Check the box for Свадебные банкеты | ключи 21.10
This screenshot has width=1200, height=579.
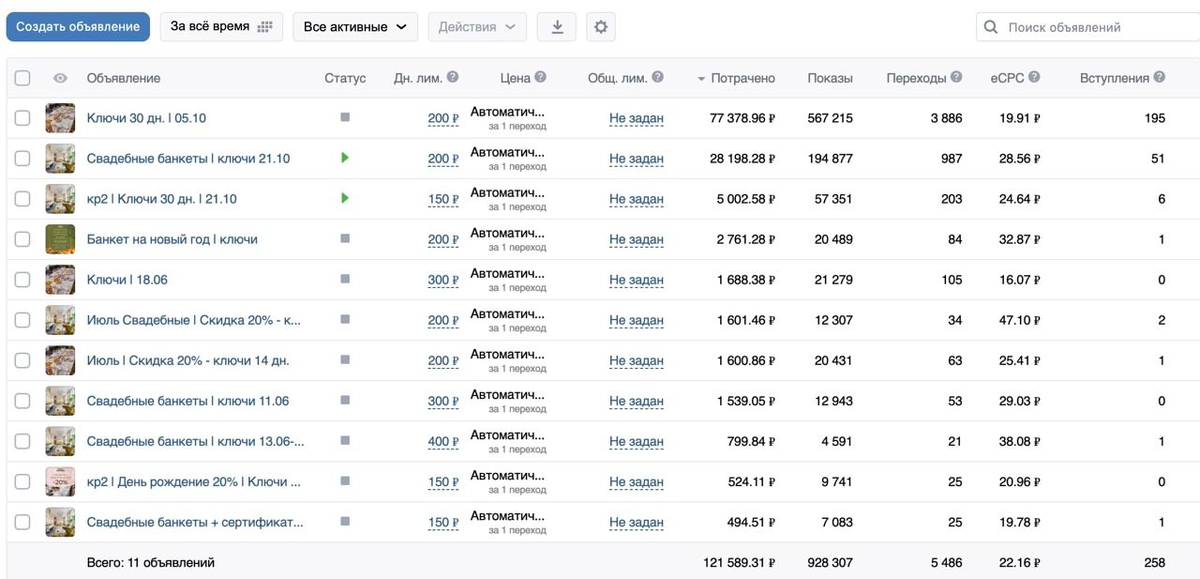(22, 158)
